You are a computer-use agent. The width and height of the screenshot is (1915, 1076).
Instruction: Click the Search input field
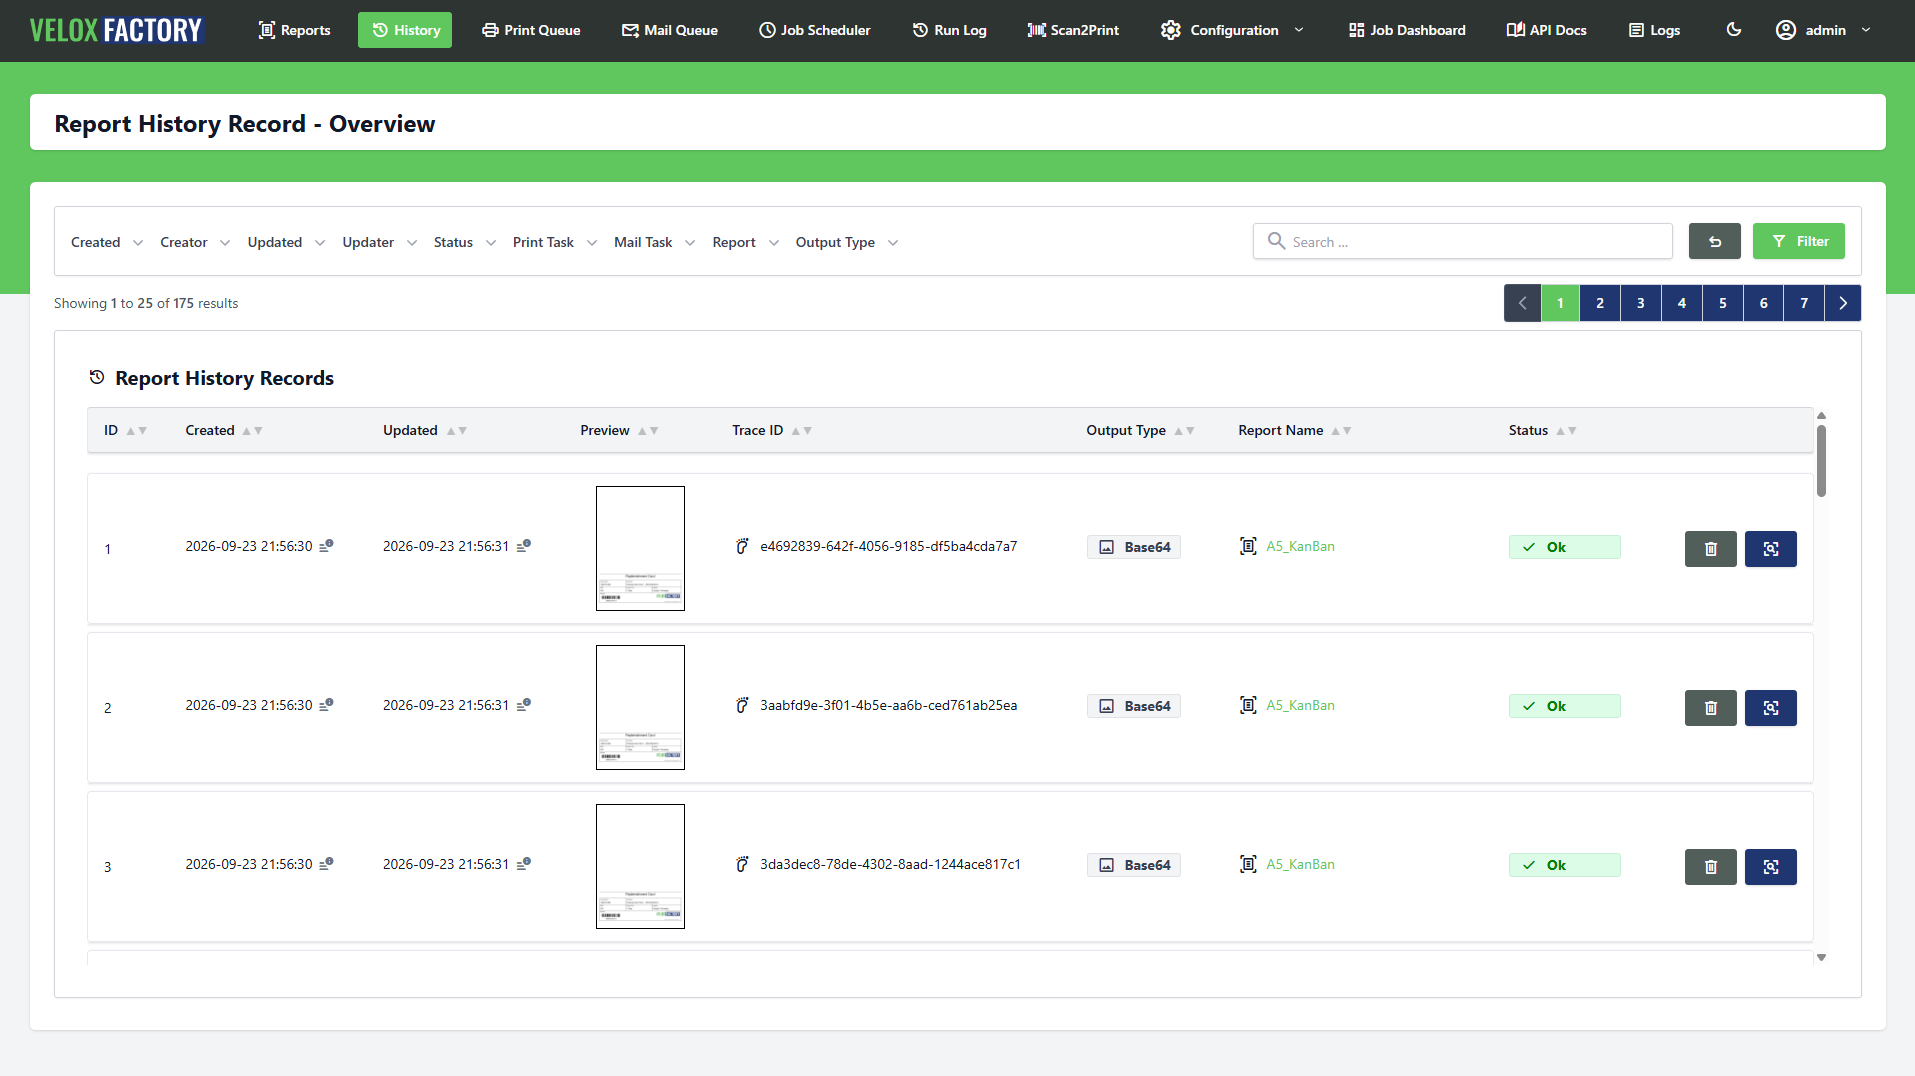pyautogui.click(x=1462, y=241)
